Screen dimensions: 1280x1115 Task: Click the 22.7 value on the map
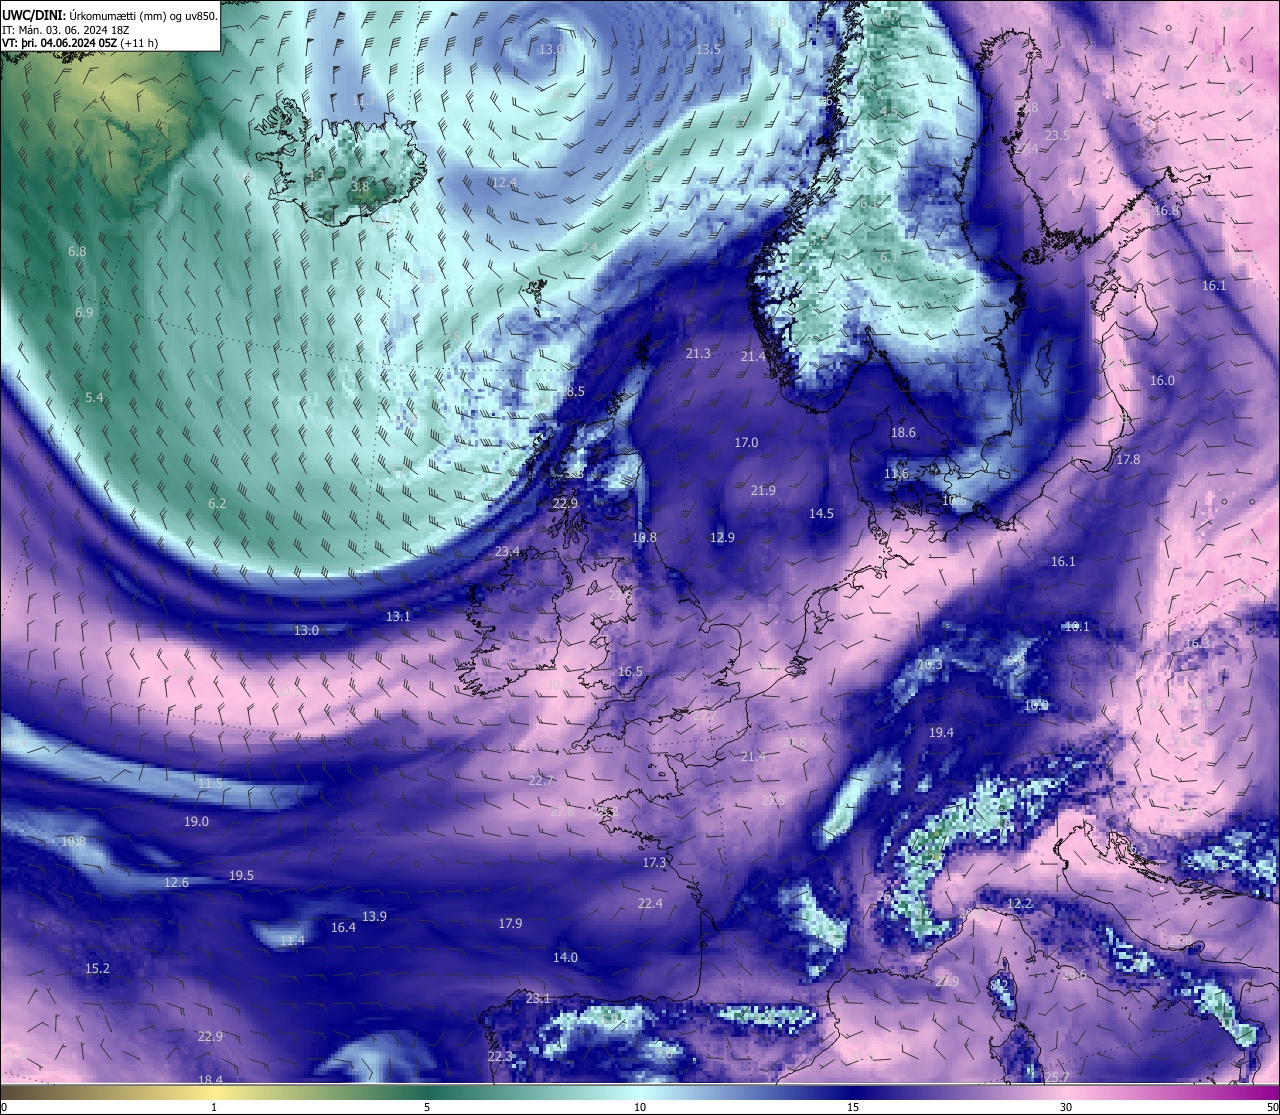coord(540,781)
